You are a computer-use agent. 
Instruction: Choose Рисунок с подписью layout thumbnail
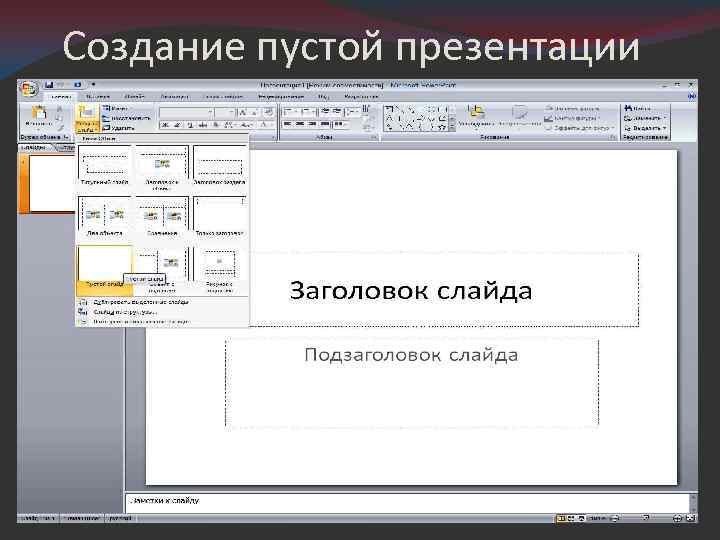[x=220, y=270]
